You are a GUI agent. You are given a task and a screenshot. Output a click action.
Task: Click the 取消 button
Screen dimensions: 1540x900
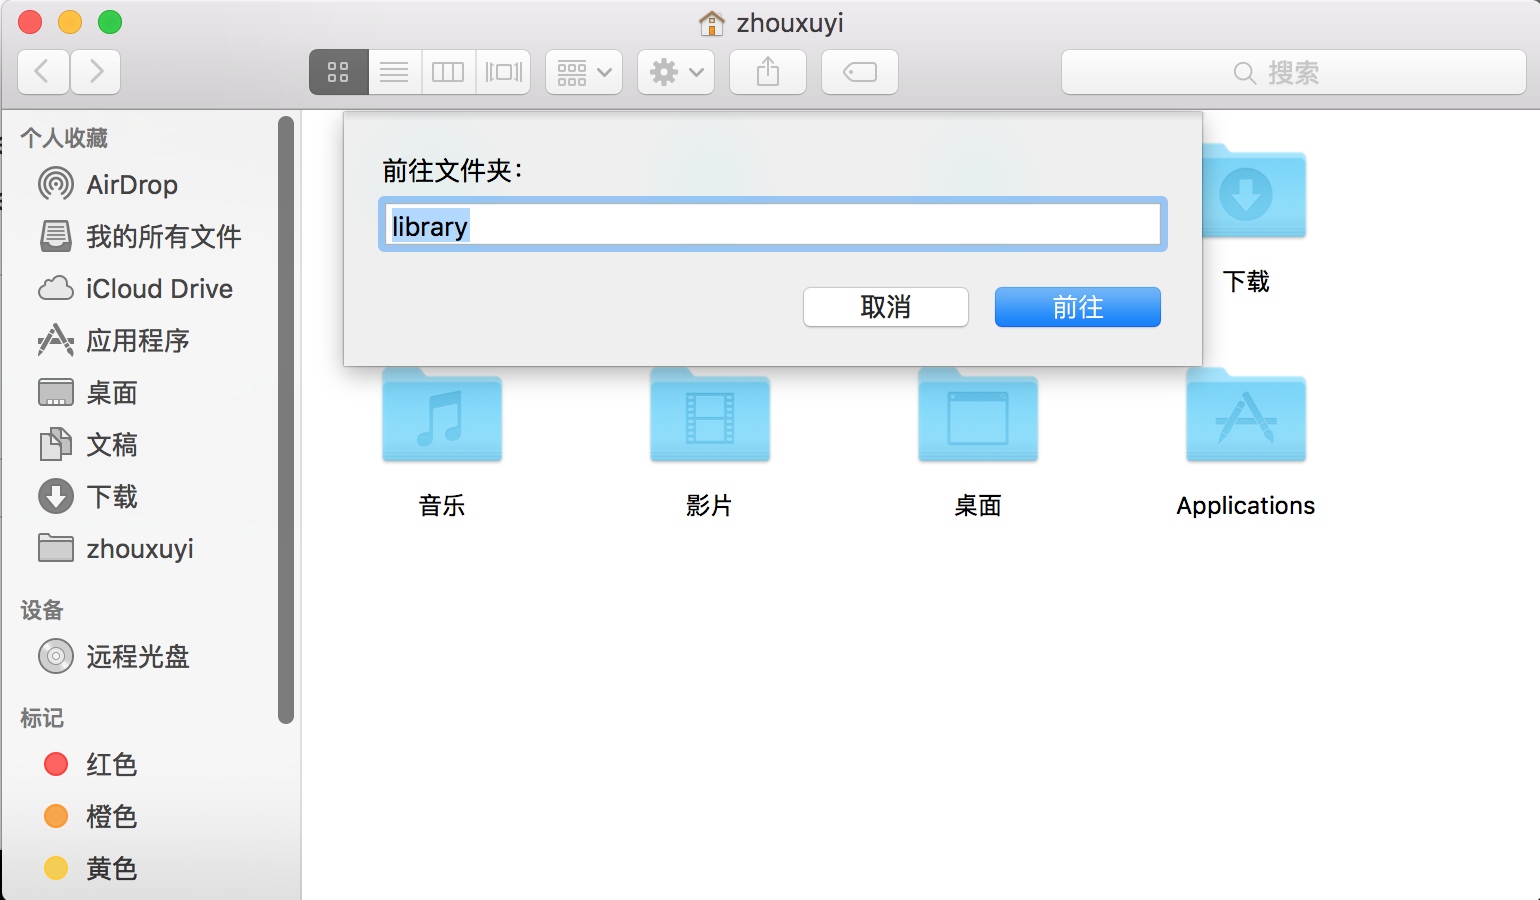[x=885, y=307]
